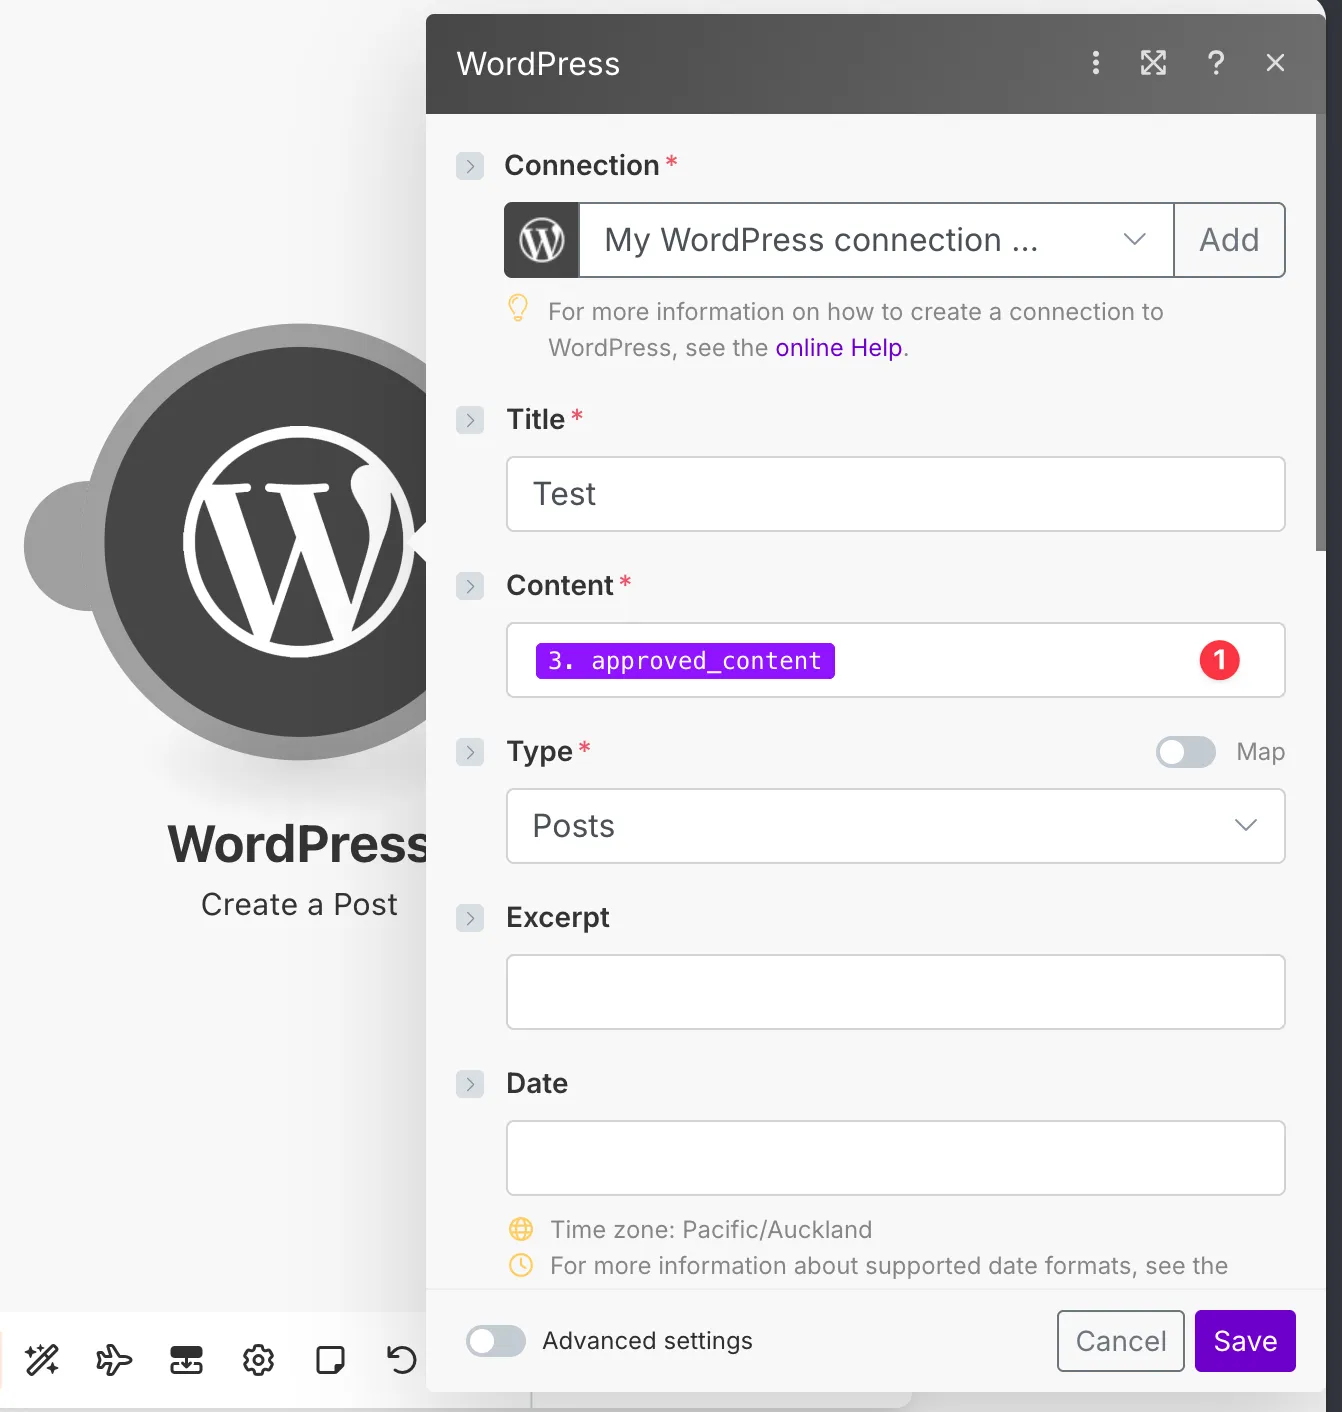Expand the dialog with fullscreen icon
The image size is (1342, 1412).
click(x=1154, y=63)
